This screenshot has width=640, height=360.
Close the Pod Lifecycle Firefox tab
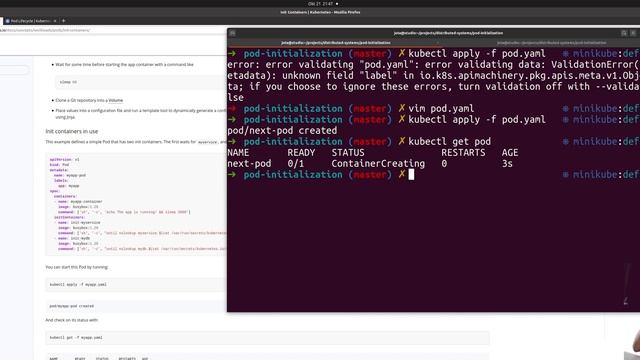pyautogui.click(x=55, y=20)
